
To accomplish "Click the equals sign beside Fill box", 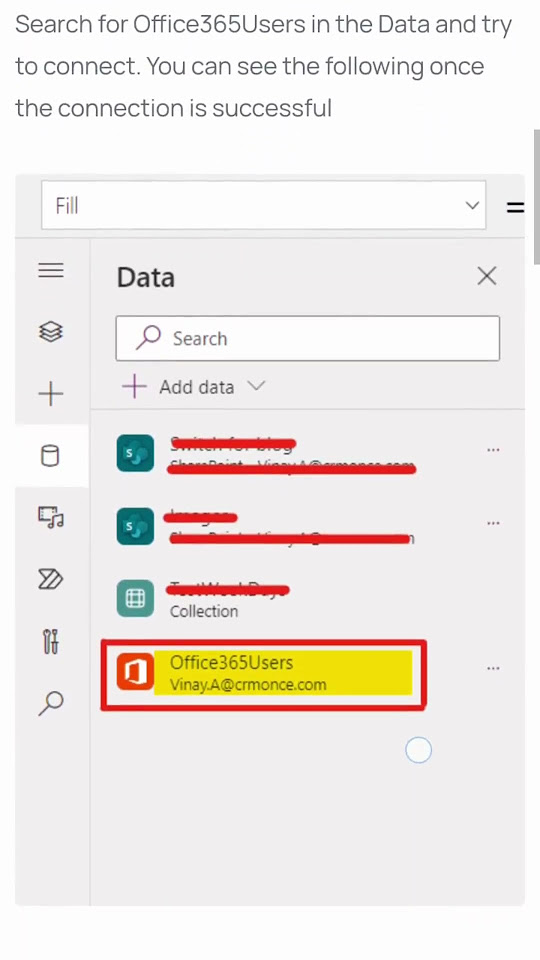I will point(516,208).
